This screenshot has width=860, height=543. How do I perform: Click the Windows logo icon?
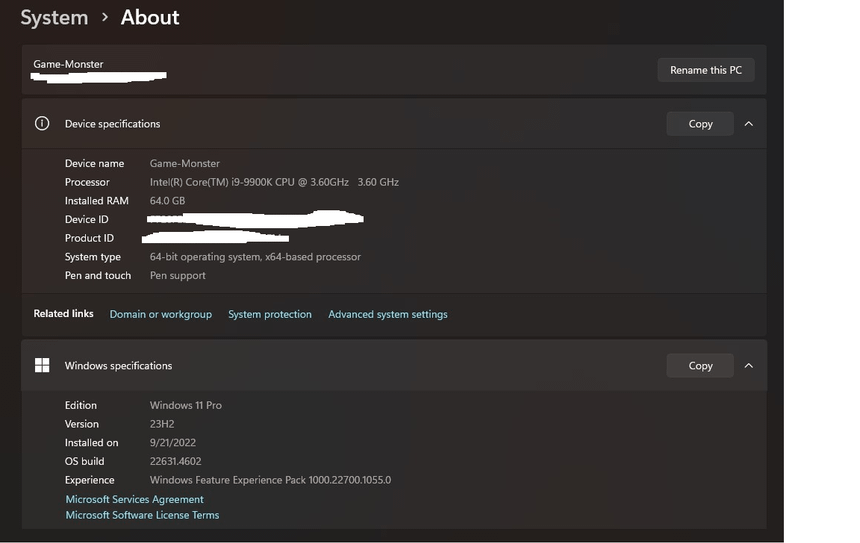point(42,366)
